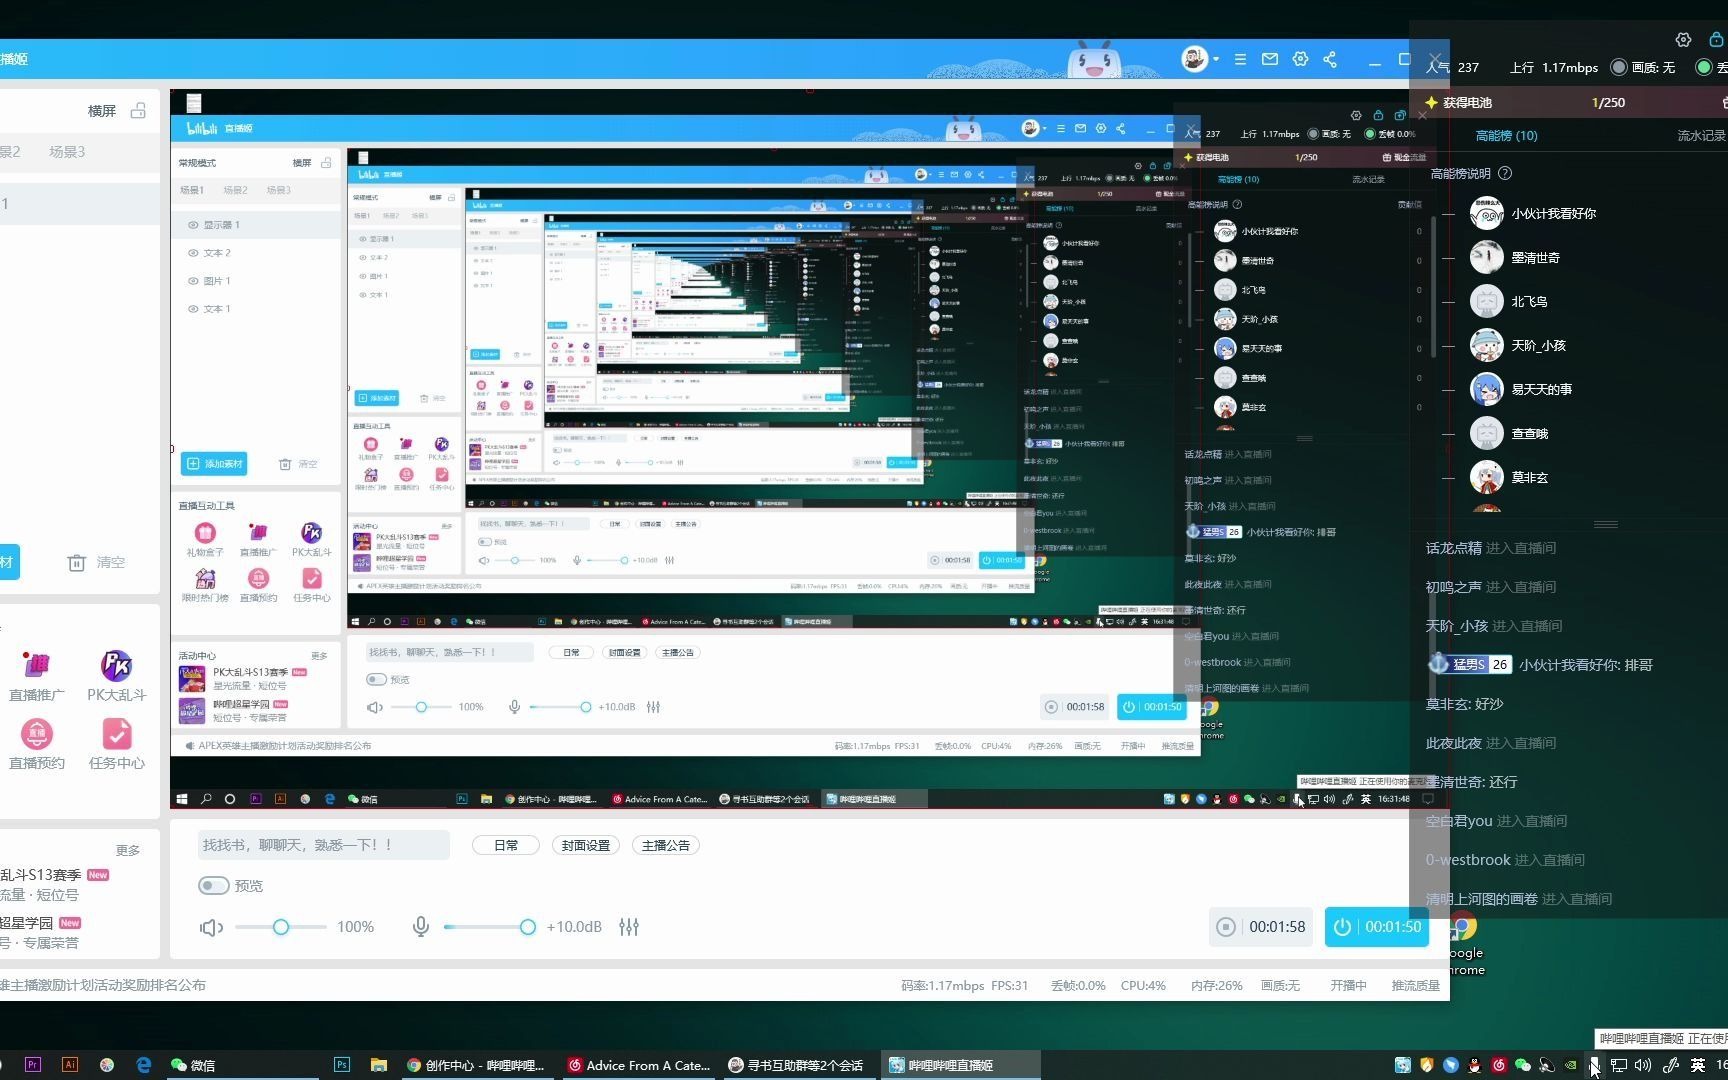Click user 小伙计我看好你 in the ranking list

pyautogui.click(x=1553, y=214)
